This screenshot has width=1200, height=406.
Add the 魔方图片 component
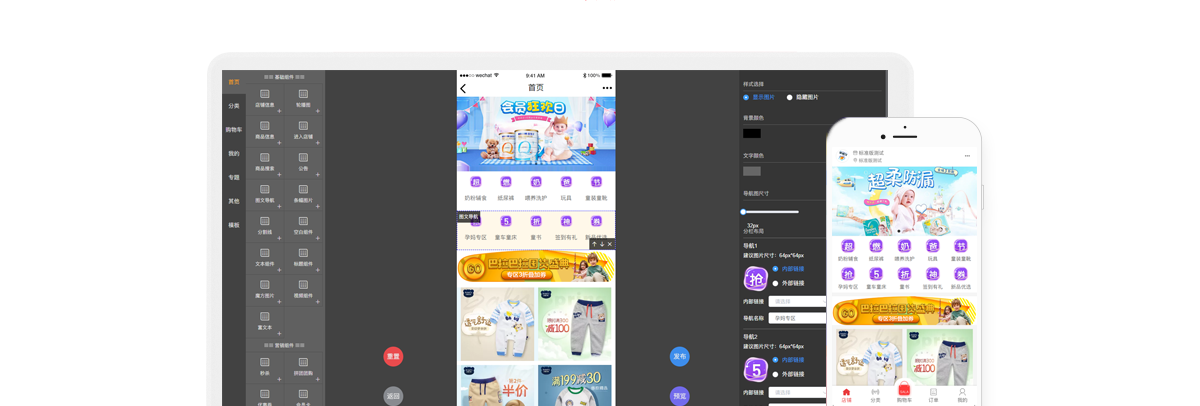click(x=265, y=290)
